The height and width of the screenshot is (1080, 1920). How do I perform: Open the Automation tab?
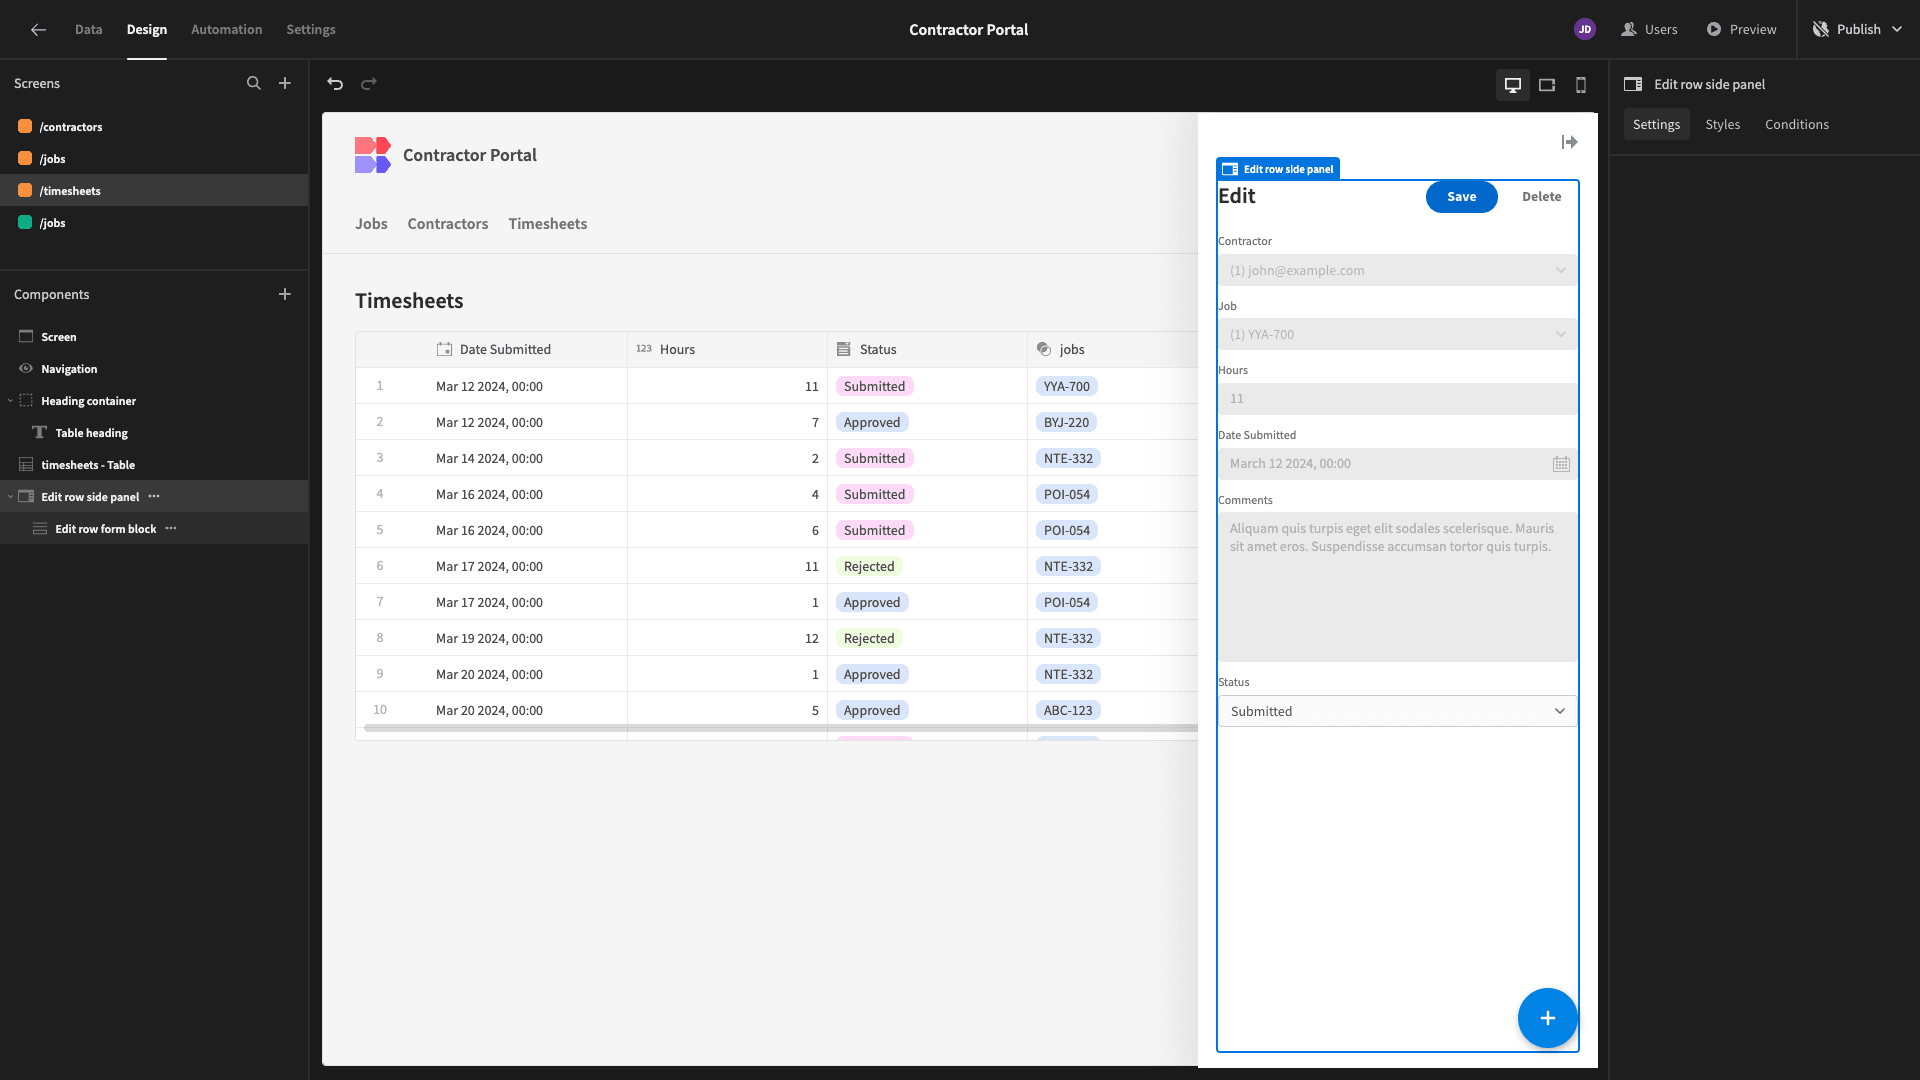226,30
